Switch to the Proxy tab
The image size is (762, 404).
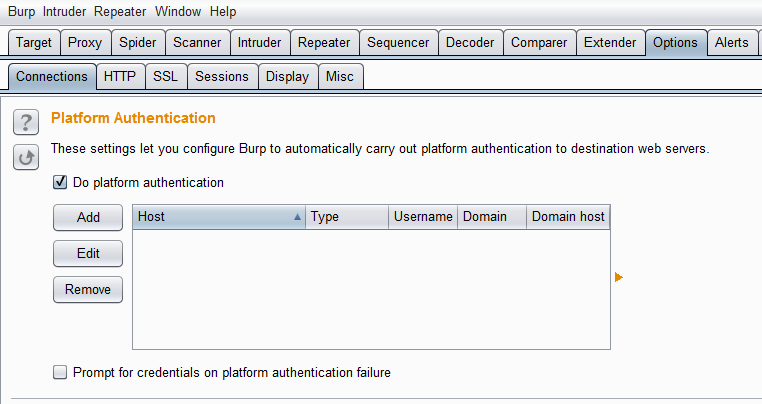[85, 43]
